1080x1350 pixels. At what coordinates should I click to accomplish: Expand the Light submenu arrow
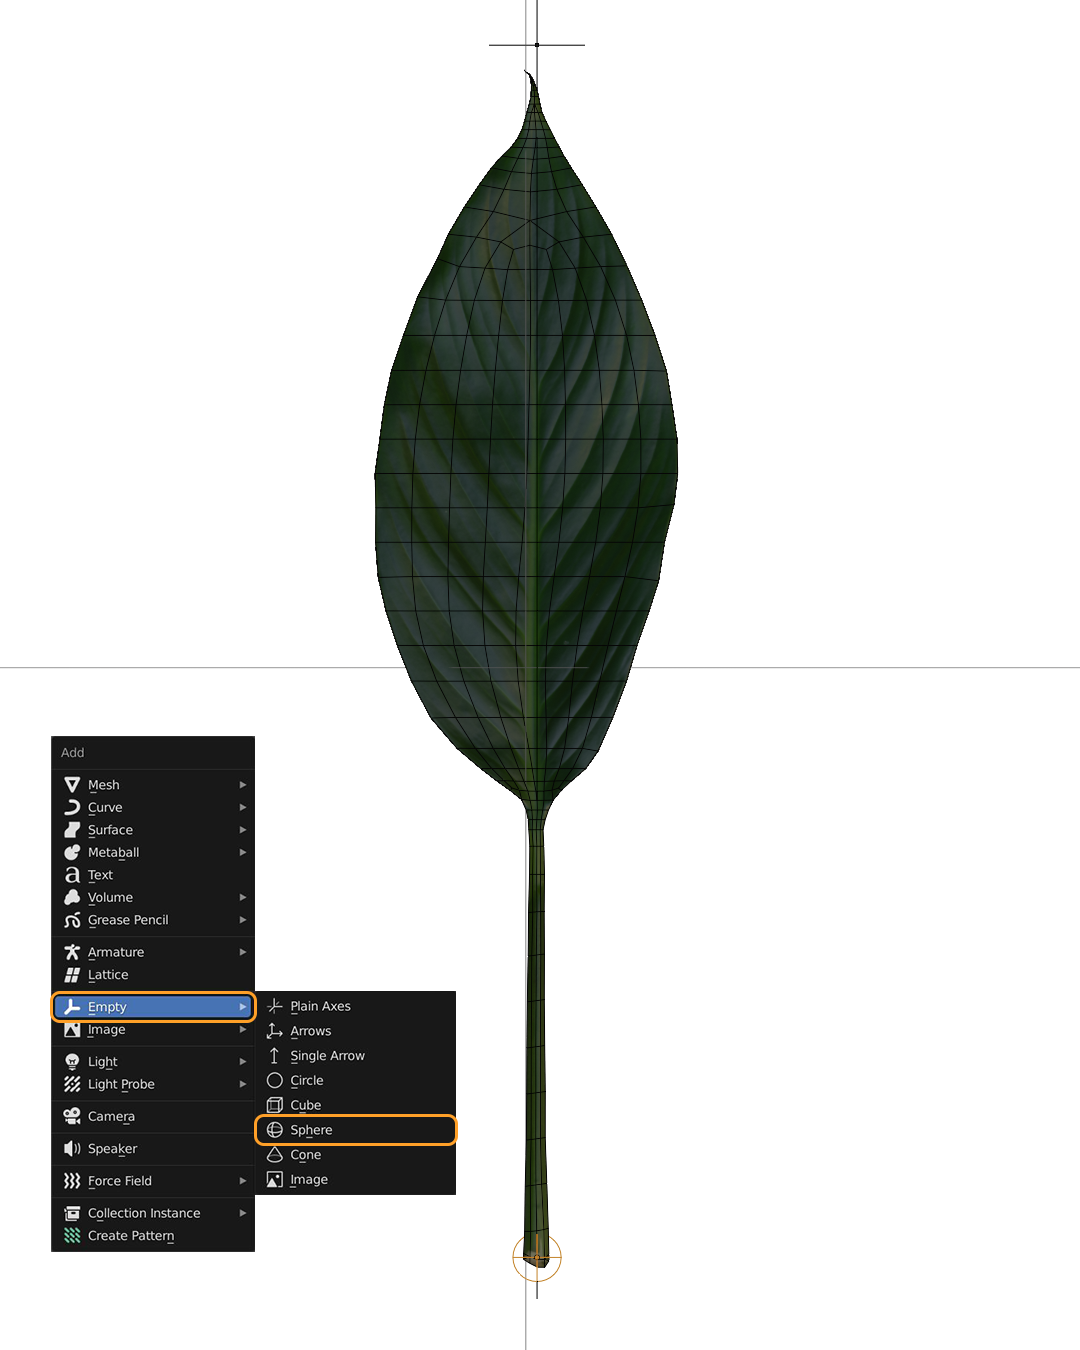[242, 1061]
